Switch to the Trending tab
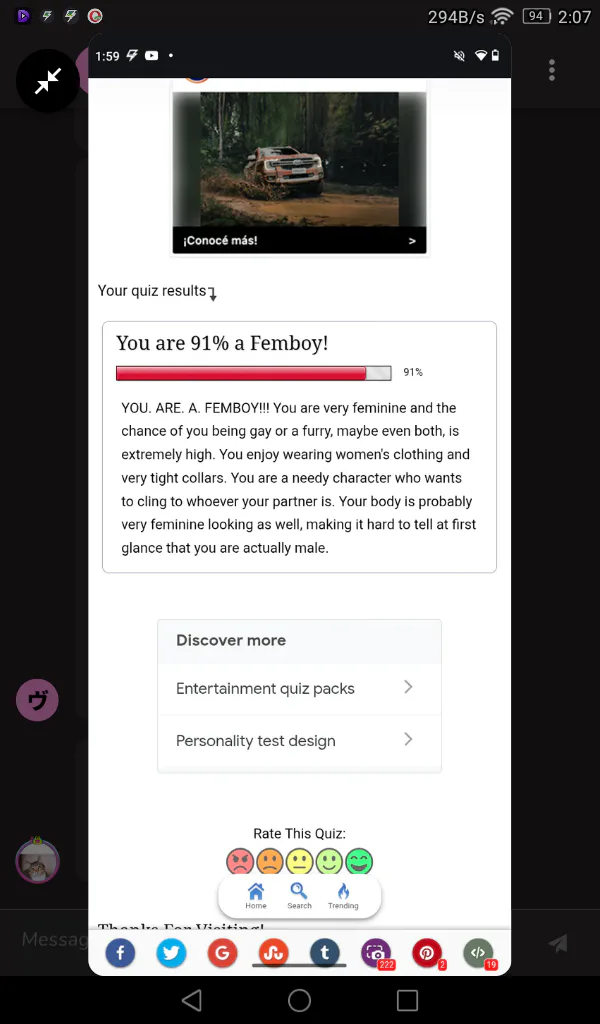This screenshot has width=600, height=1024. [343, 895]
